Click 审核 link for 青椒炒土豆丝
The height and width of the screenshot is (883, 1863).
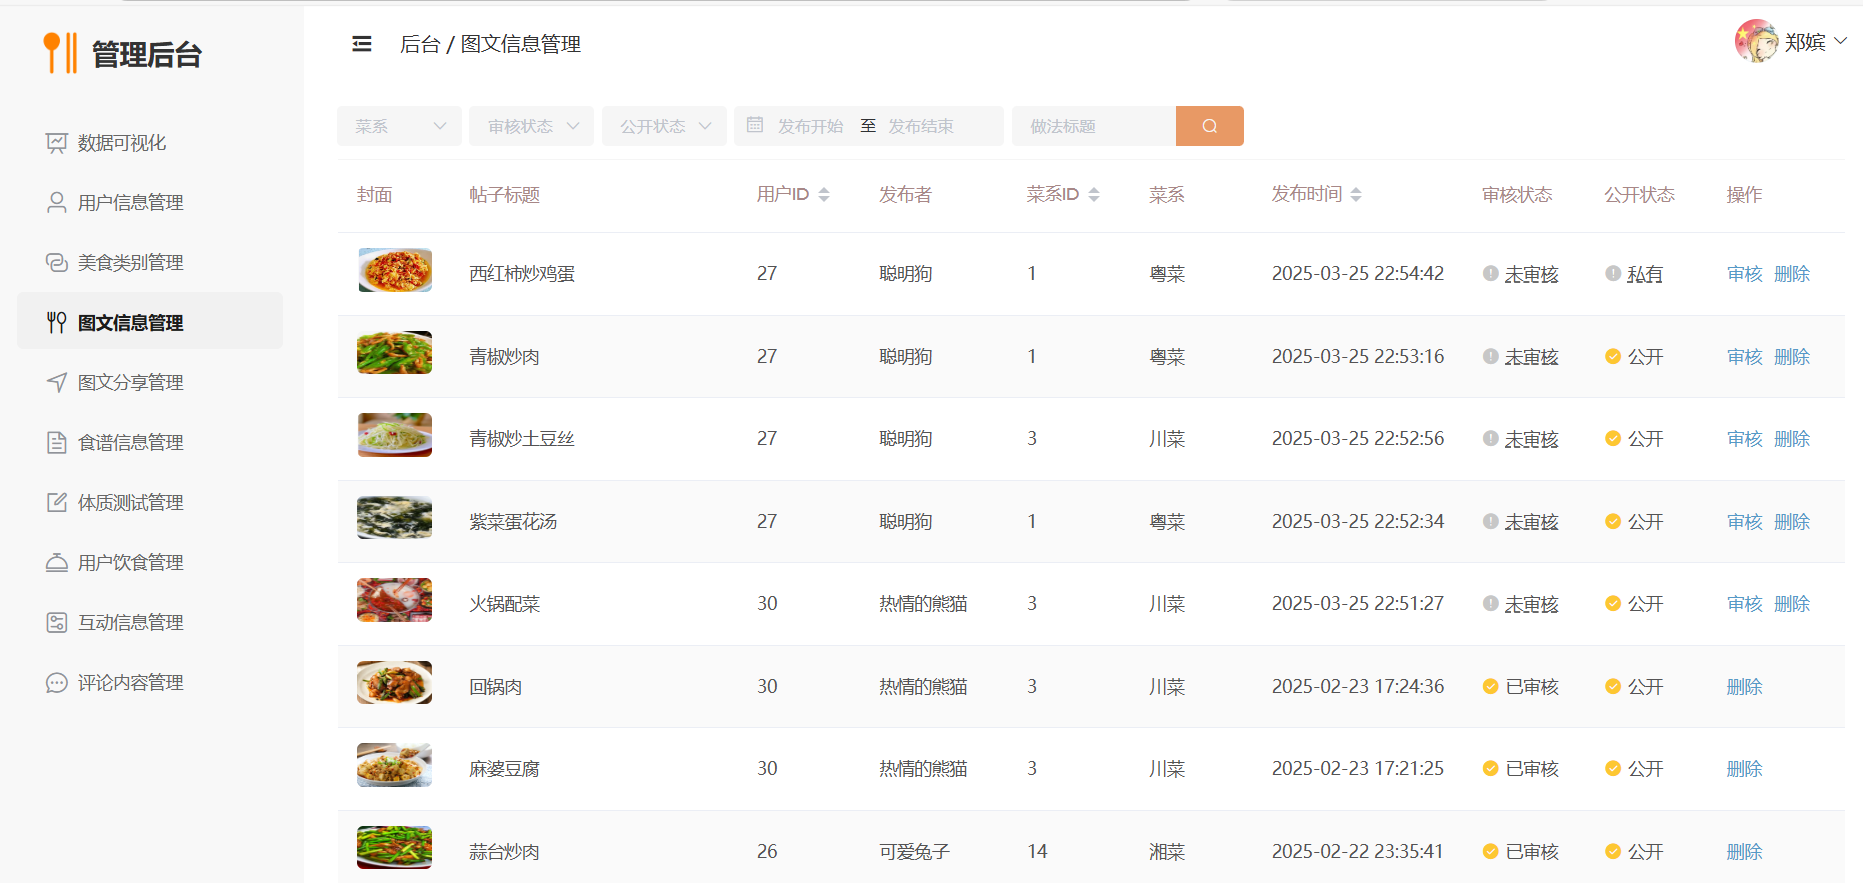coord(1744,439)
